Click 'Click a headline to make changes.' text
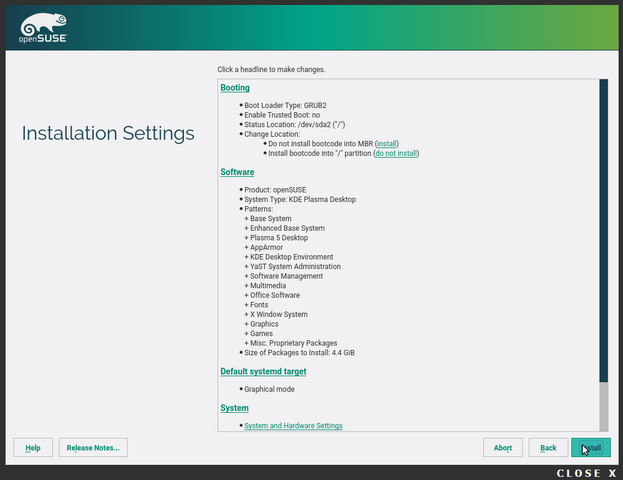 click(x=271, y=70)
